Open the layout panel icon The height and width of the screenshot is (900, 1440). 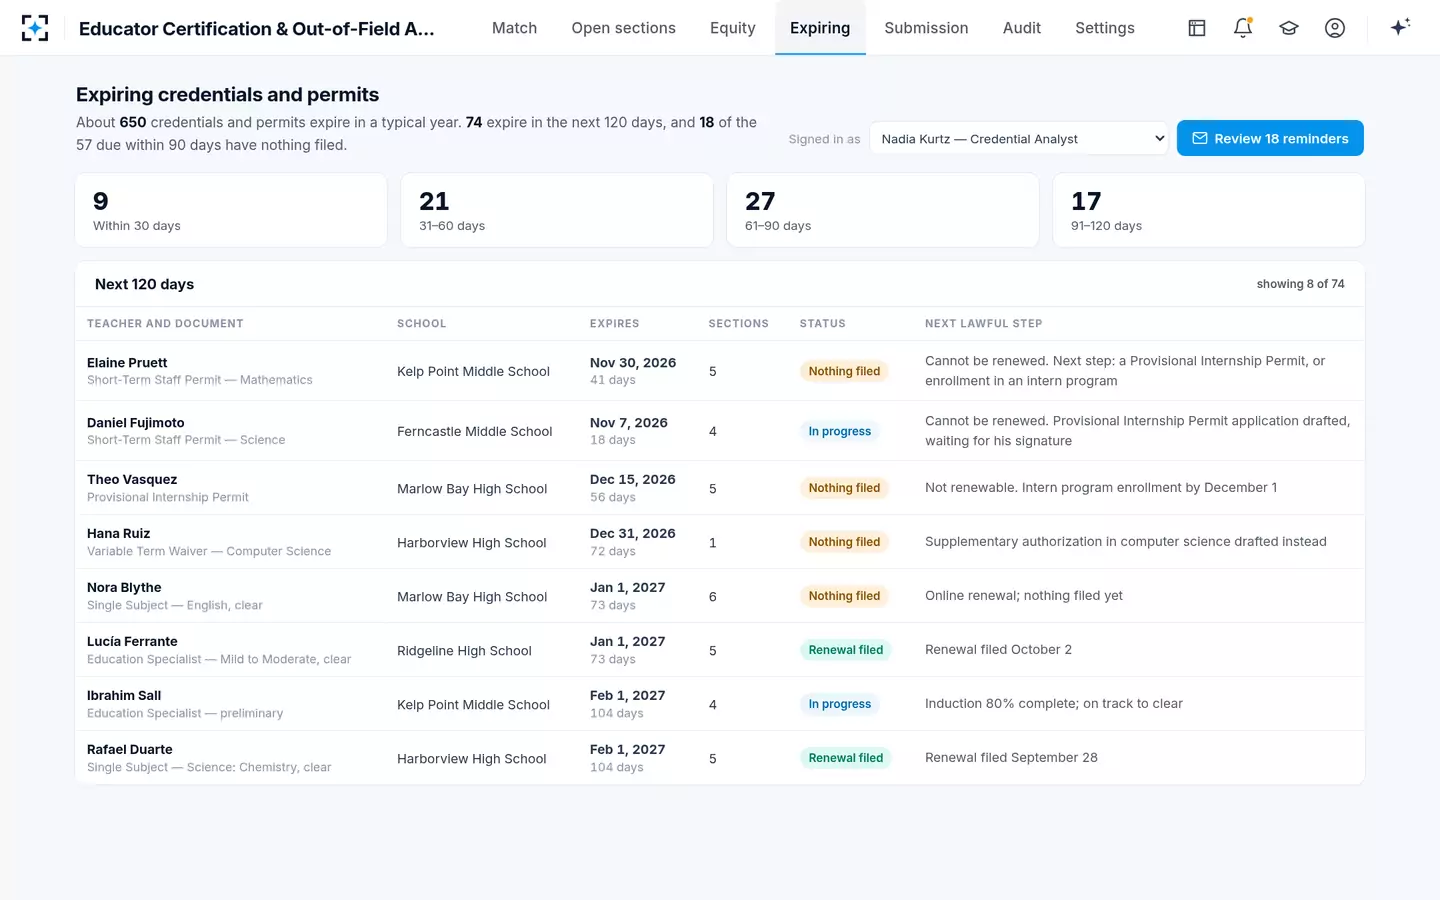[x=1197, y=28]
